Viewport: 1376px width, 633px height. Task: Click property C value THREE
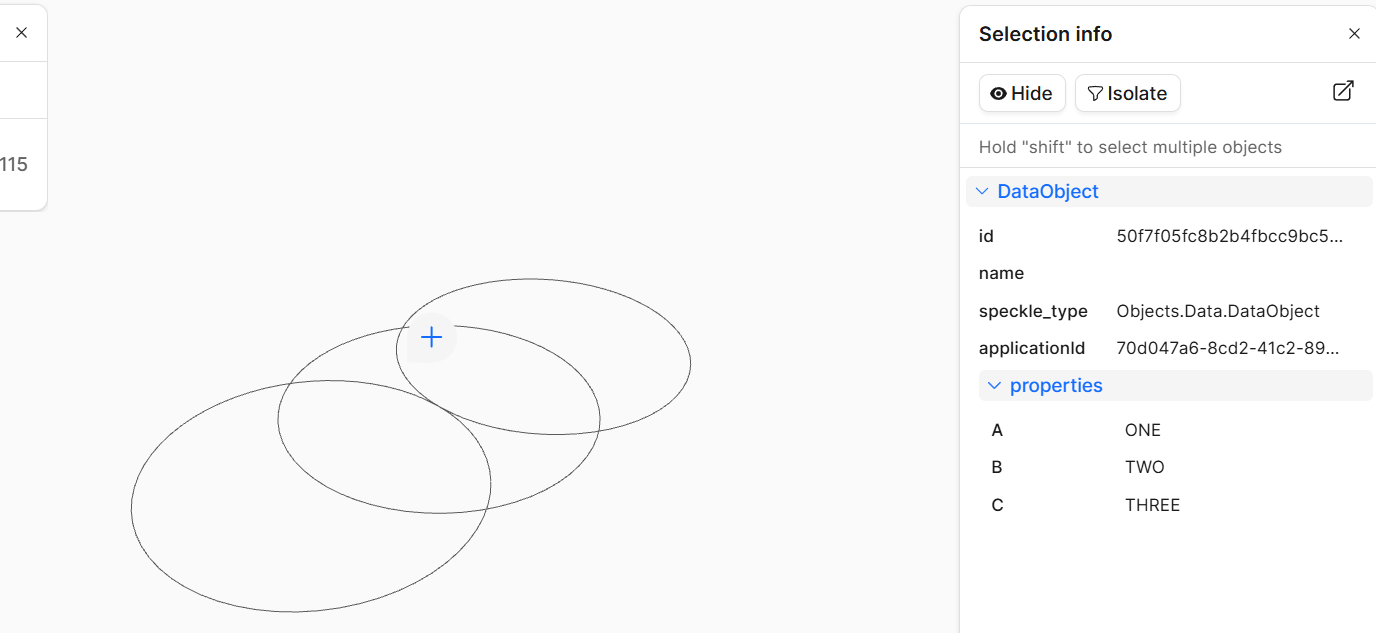click(x=1152, y=505)
